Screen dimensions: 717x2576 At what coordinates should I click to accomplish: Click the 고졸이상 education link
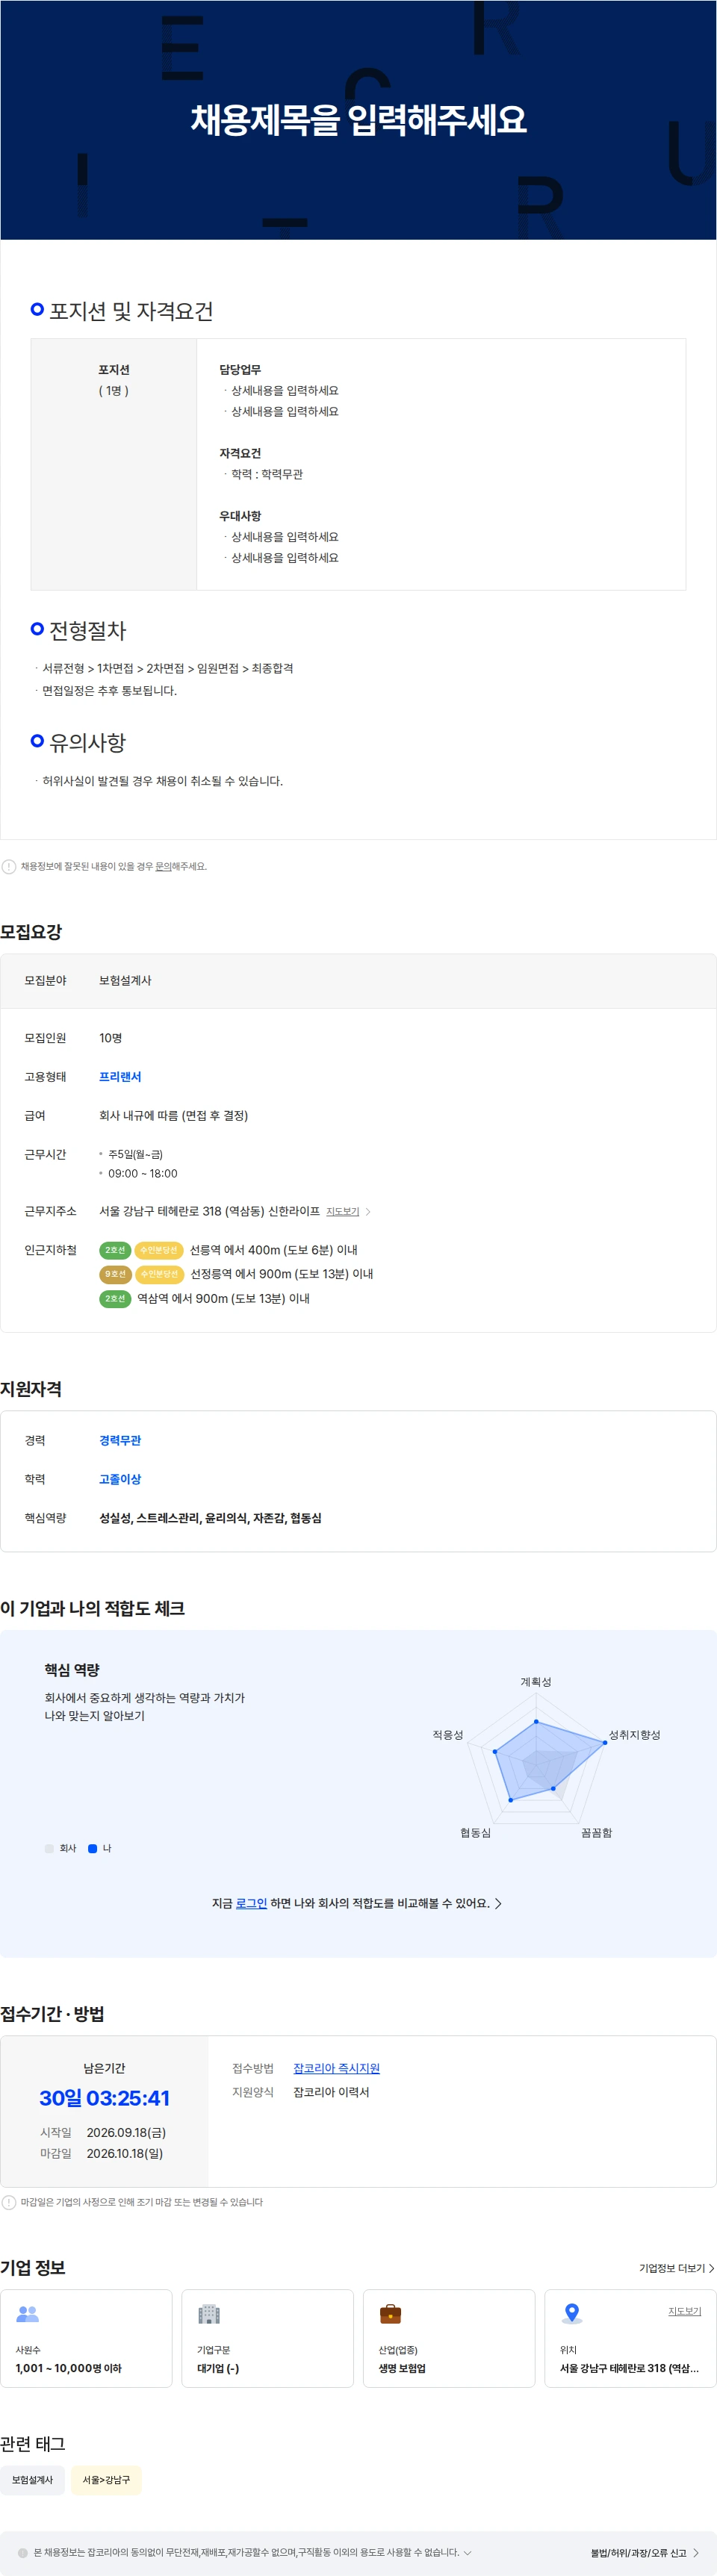tap(120, 1479)
